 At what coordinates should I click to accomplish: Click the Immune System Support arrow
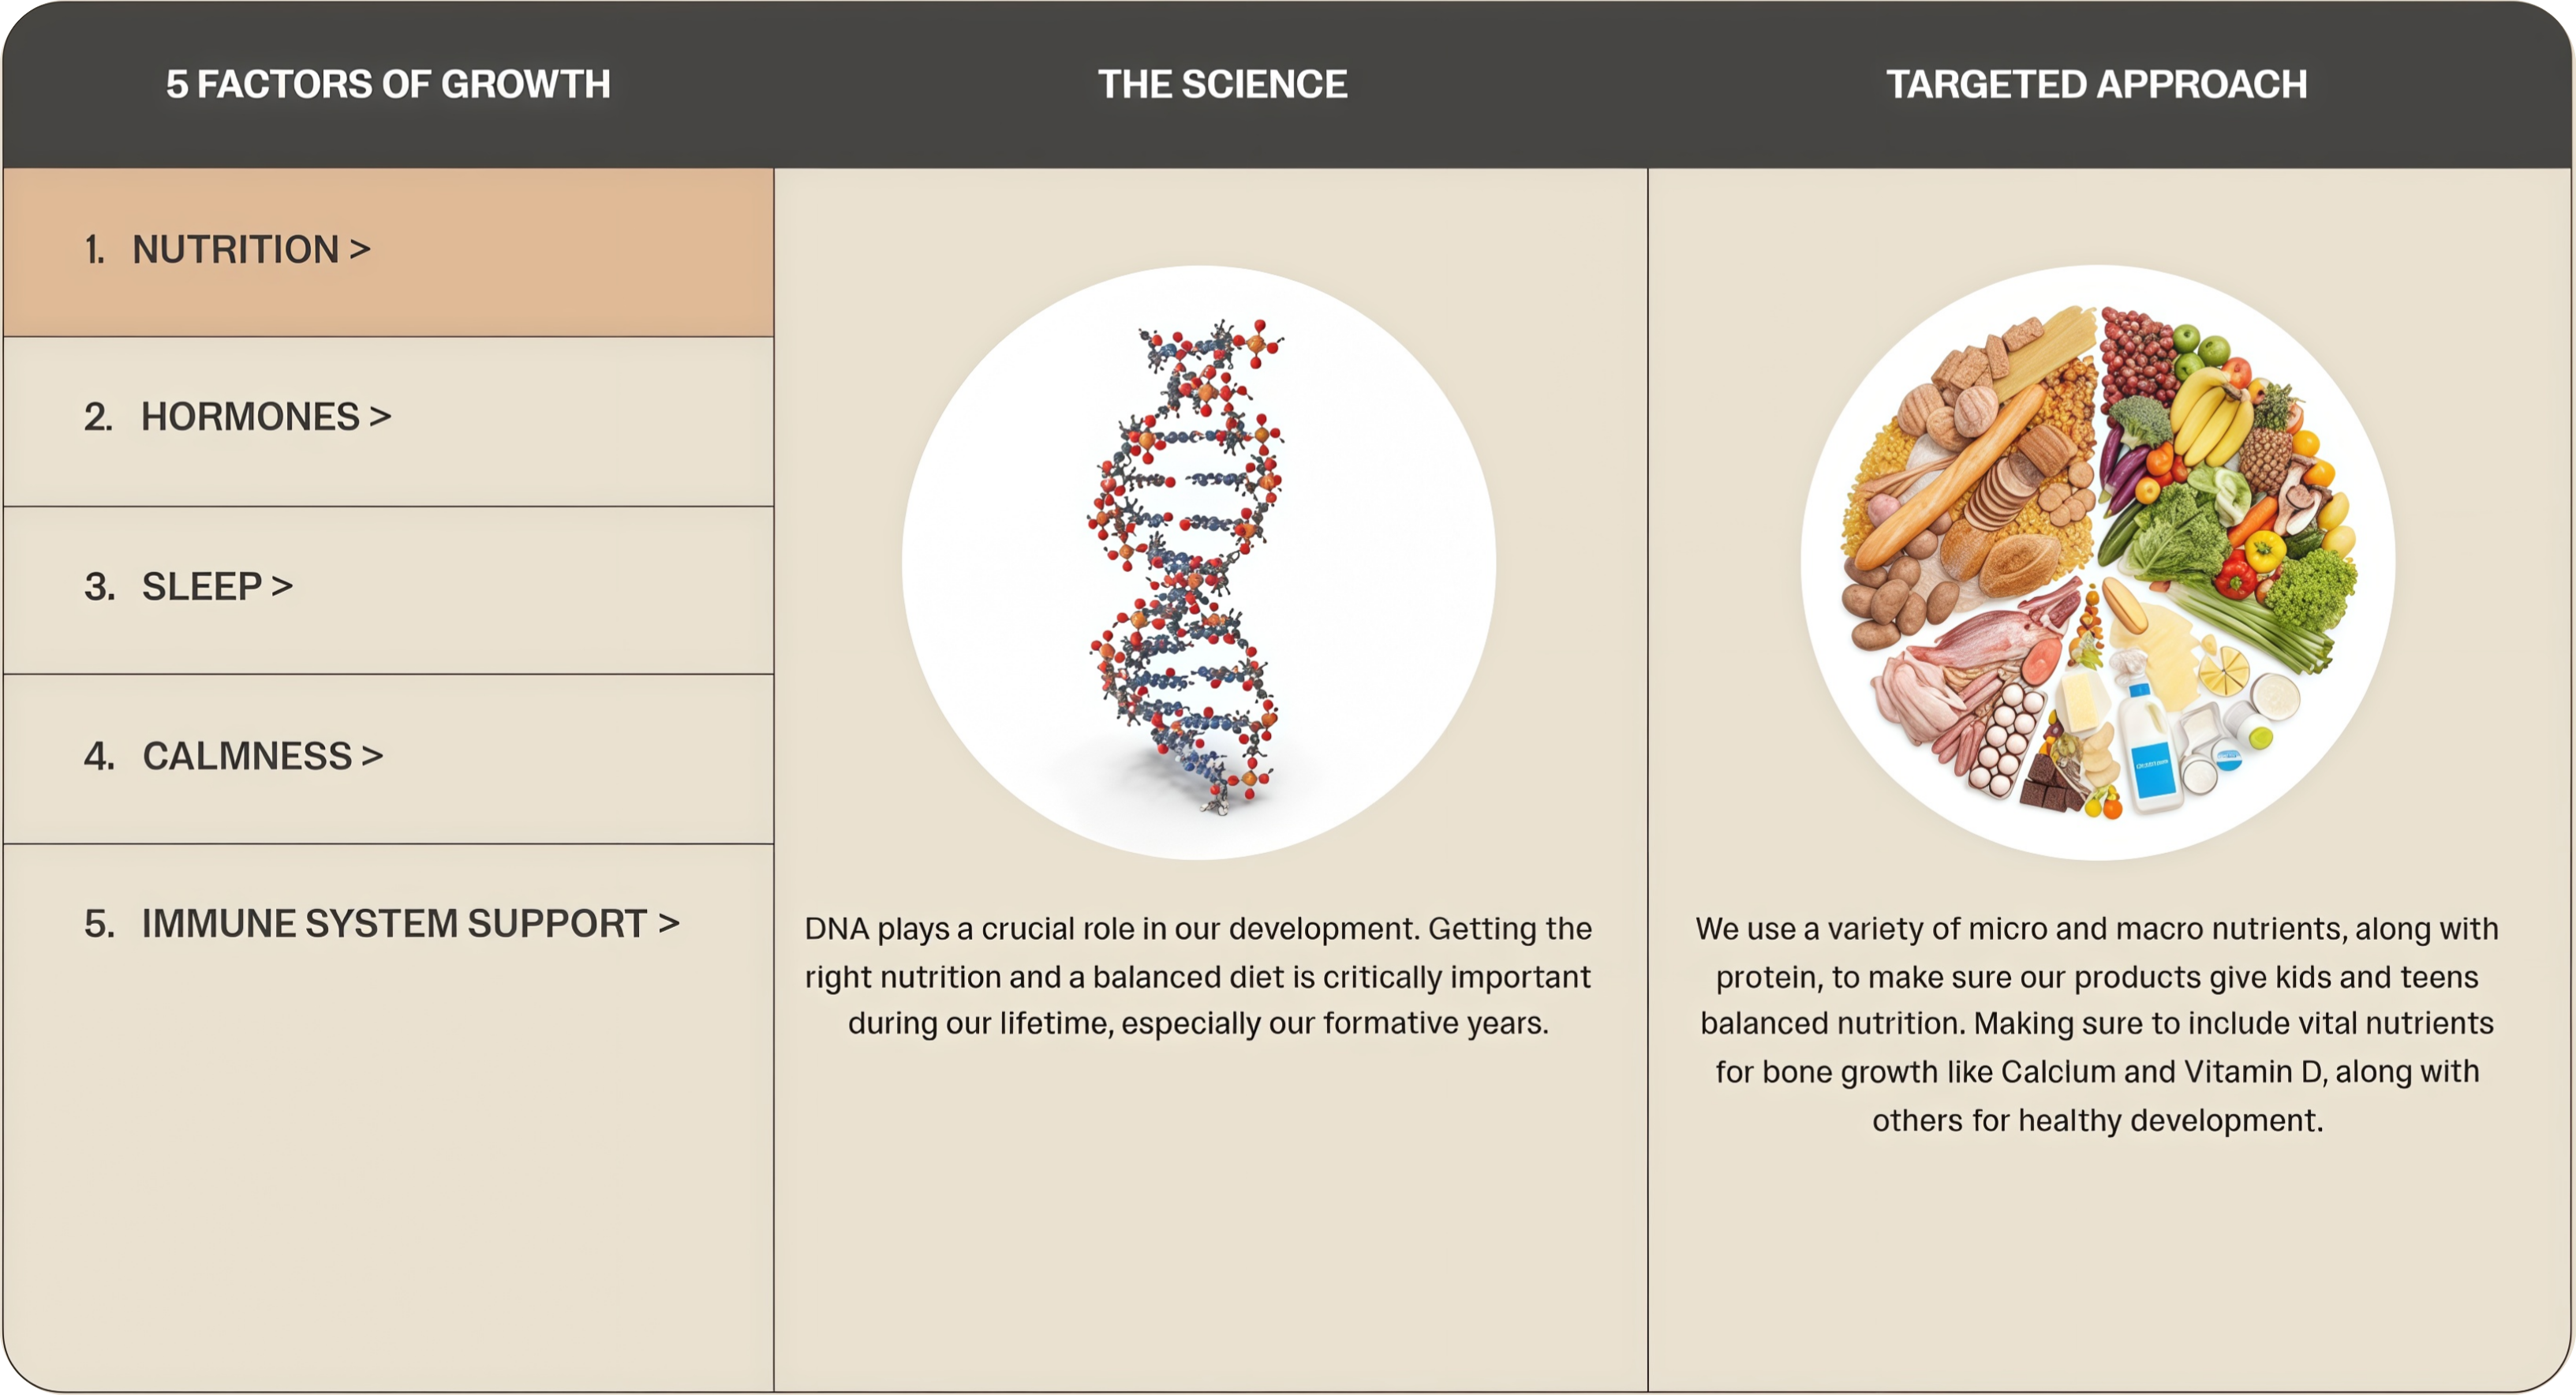pos(669,924)
